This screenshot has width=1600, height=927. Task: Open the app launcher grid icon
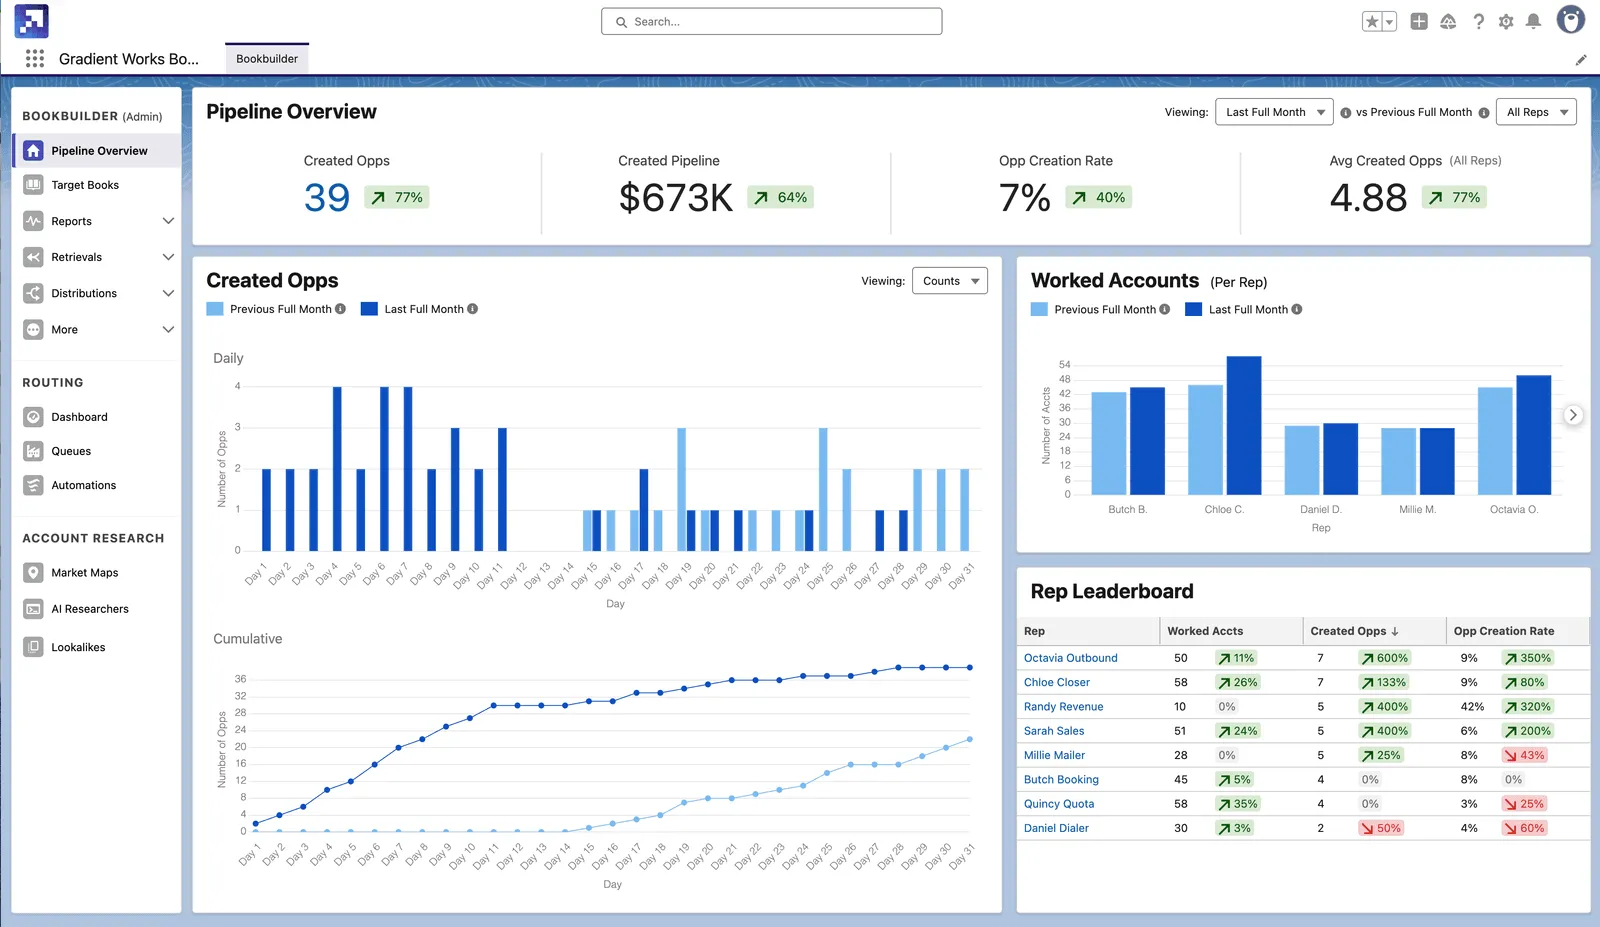click(35, 58)
